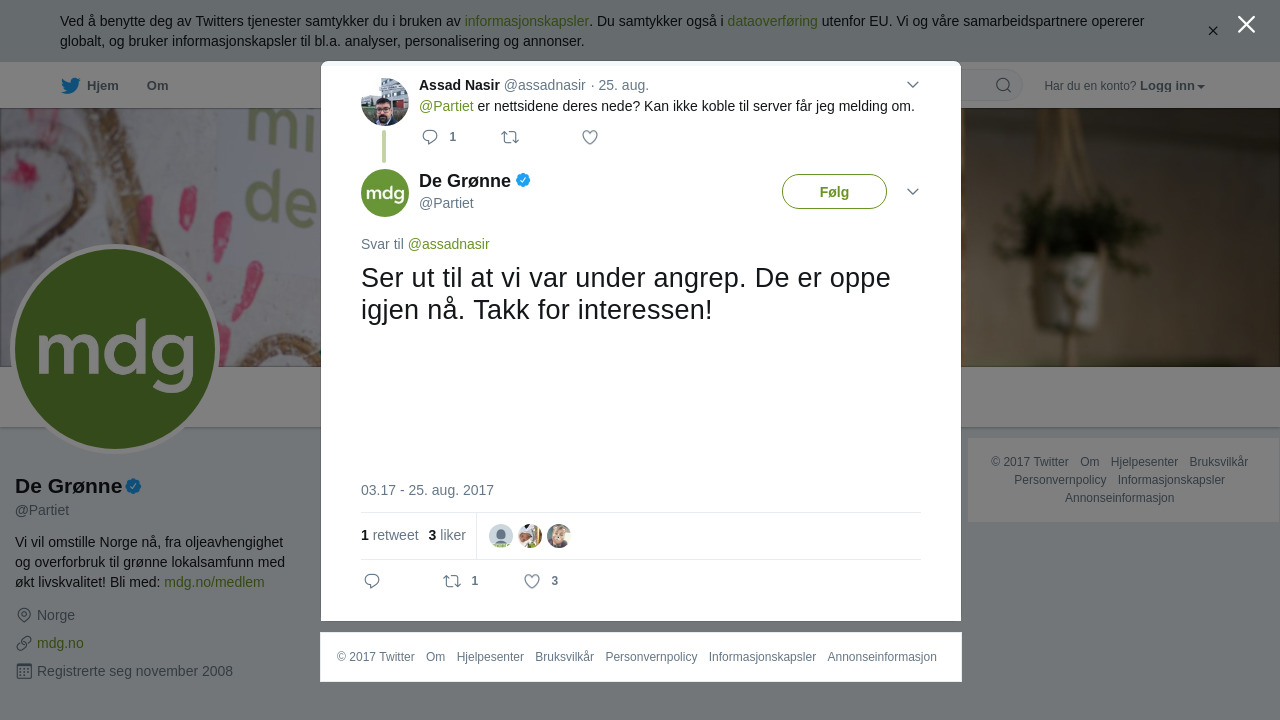View the 1 retweet count list
The image size is (1280, 720).
click(390, 535)
